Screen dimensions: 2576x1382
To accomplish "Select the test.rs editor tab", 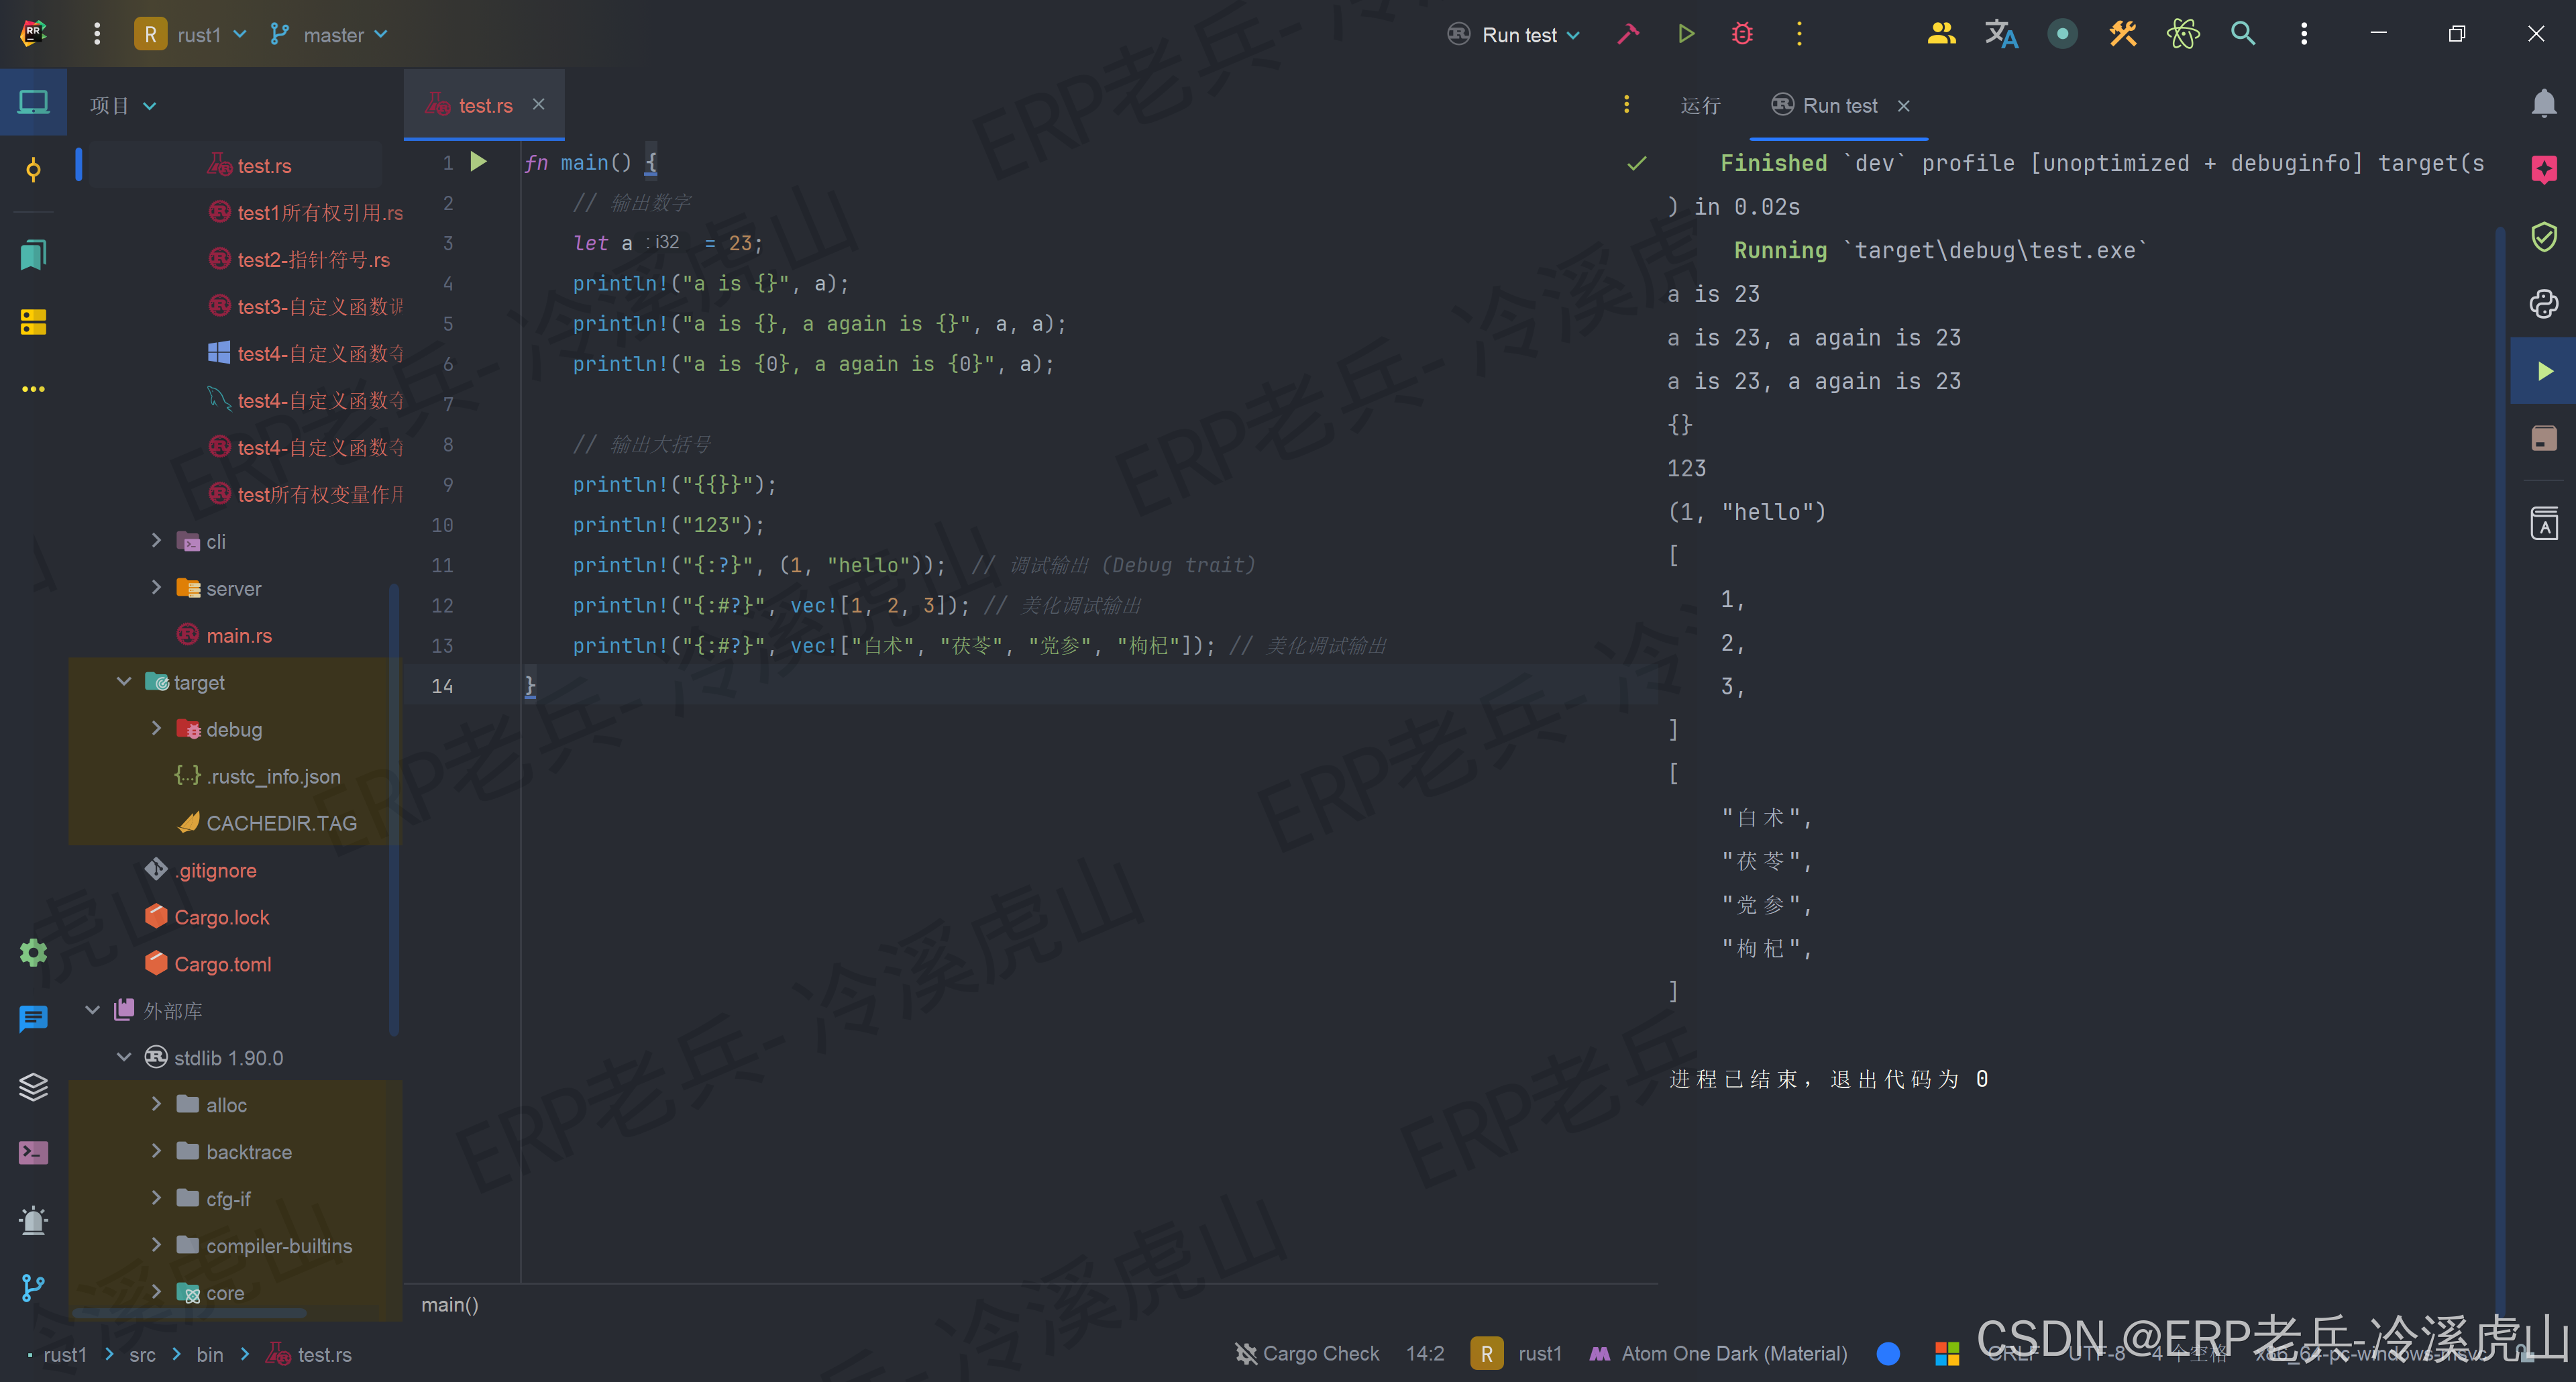I will 484,105.
